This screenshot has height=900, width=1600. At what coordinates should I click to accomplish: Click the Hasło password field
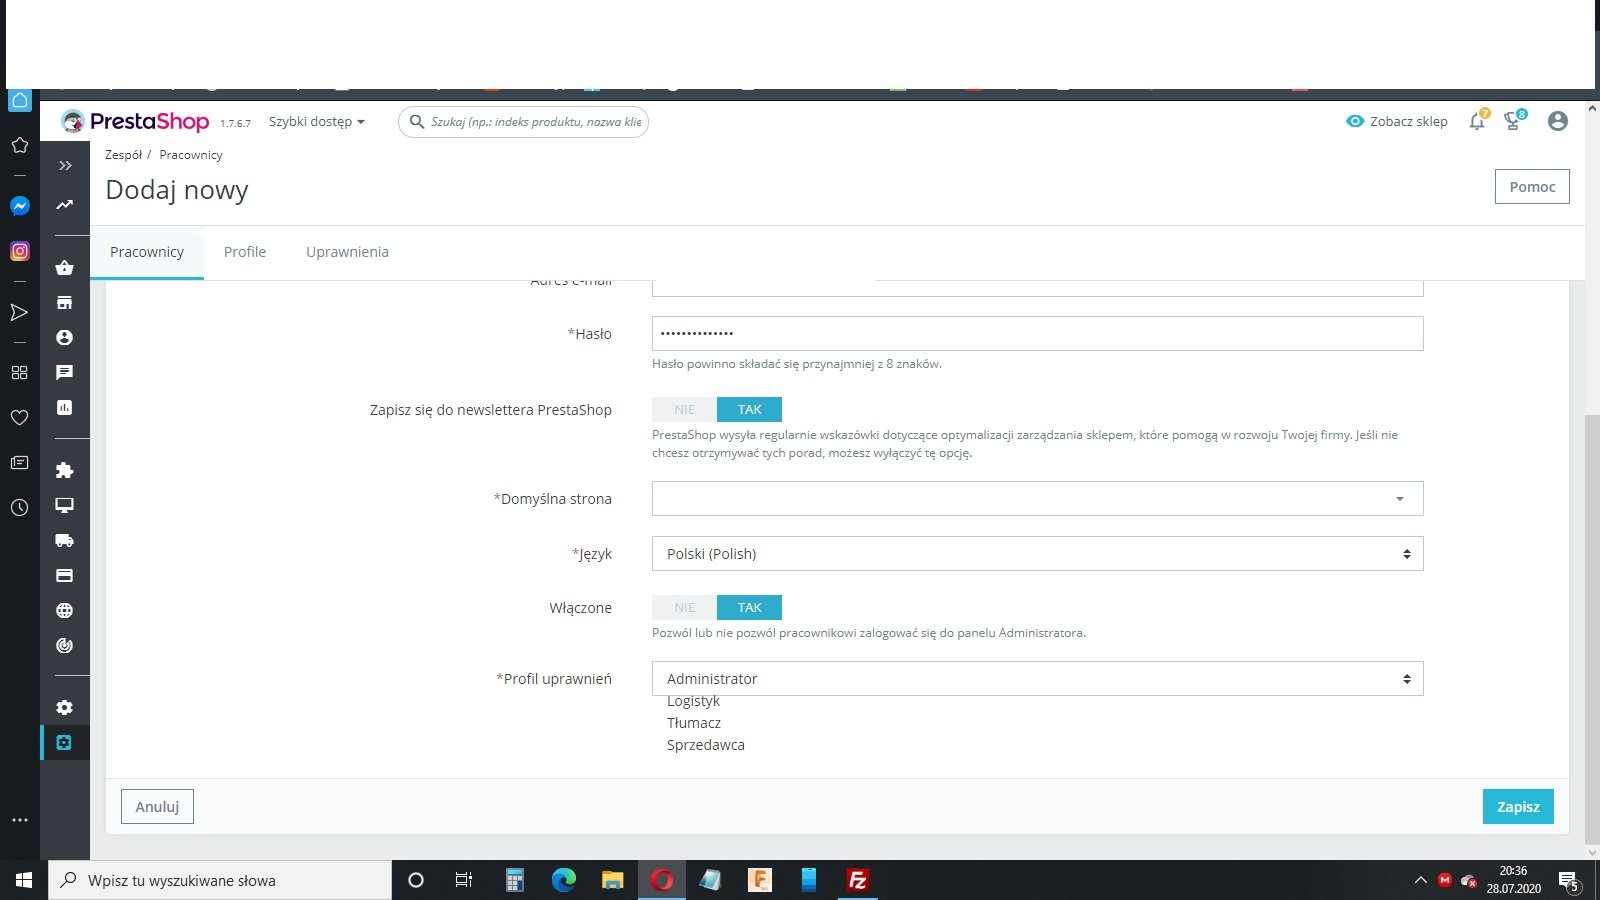(1037, 333)
